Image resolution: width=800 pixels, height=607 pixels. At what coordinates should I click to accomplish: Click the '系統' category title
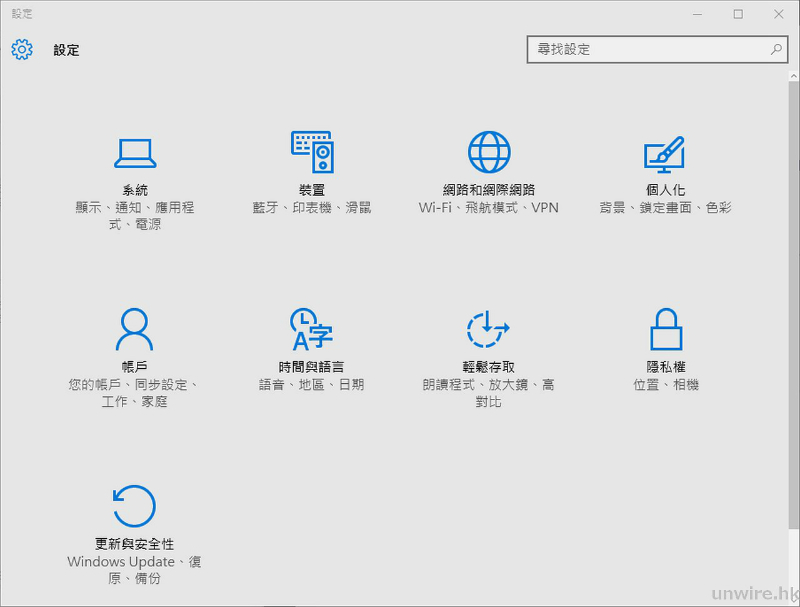coord(135,190)
